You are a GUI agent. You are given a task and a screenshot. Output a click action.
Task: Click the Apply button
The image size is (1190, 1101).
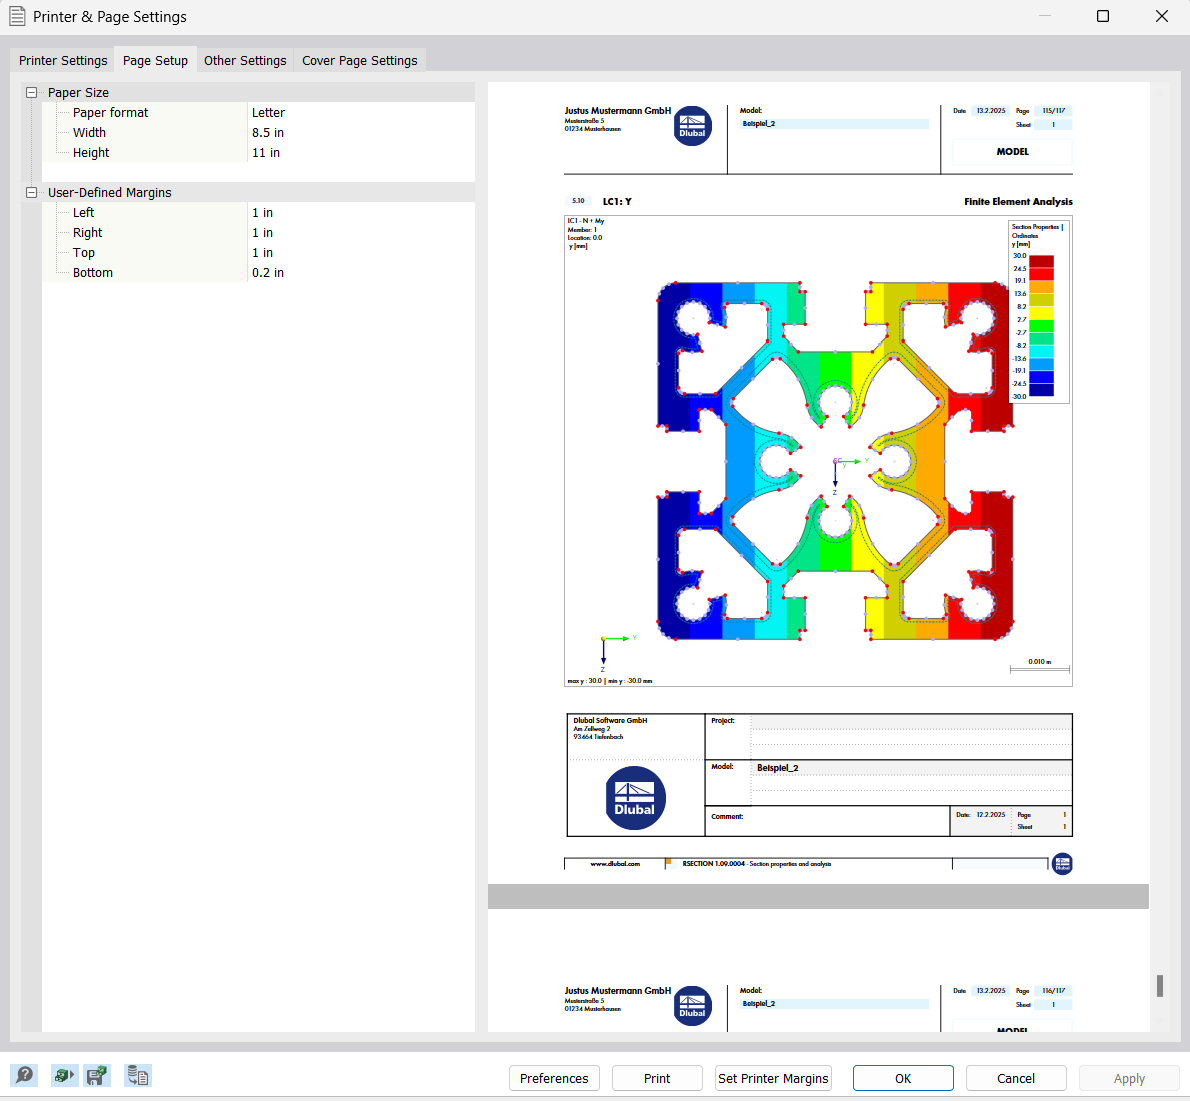coord(1129,1078)
